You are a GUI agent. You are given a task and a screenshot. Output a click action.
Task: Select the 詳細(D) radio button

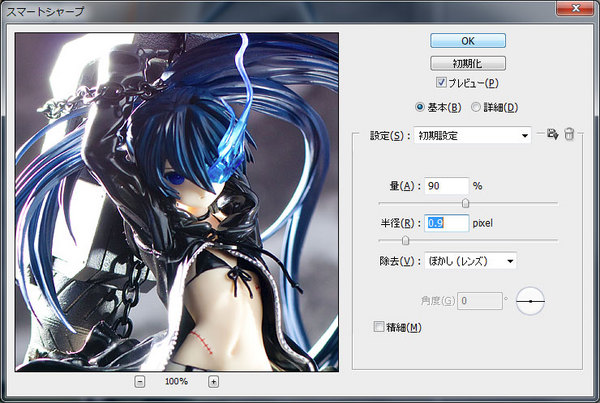click(475, 107)
